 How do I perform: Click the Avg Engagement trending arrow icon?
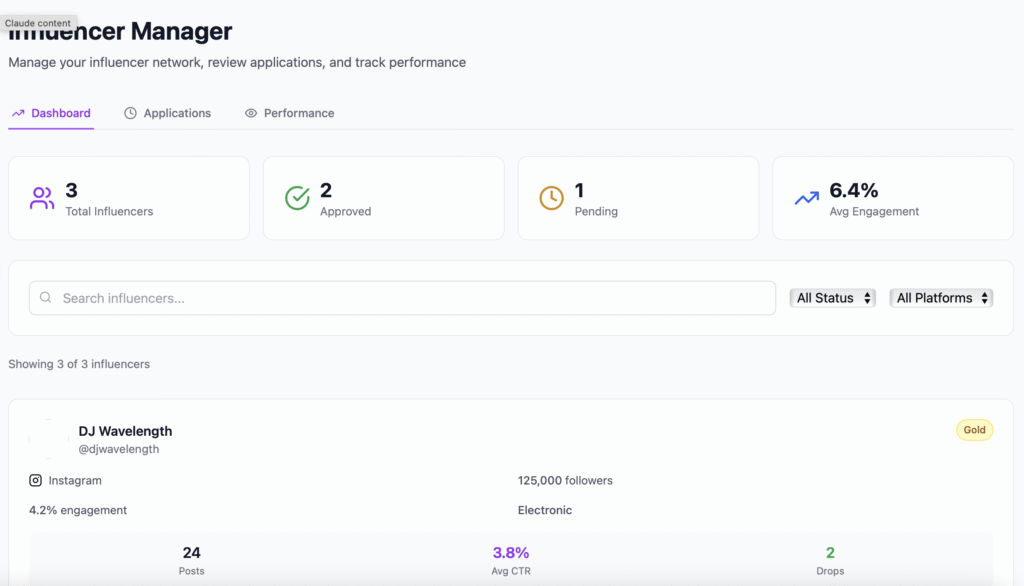tap(806, 198)
